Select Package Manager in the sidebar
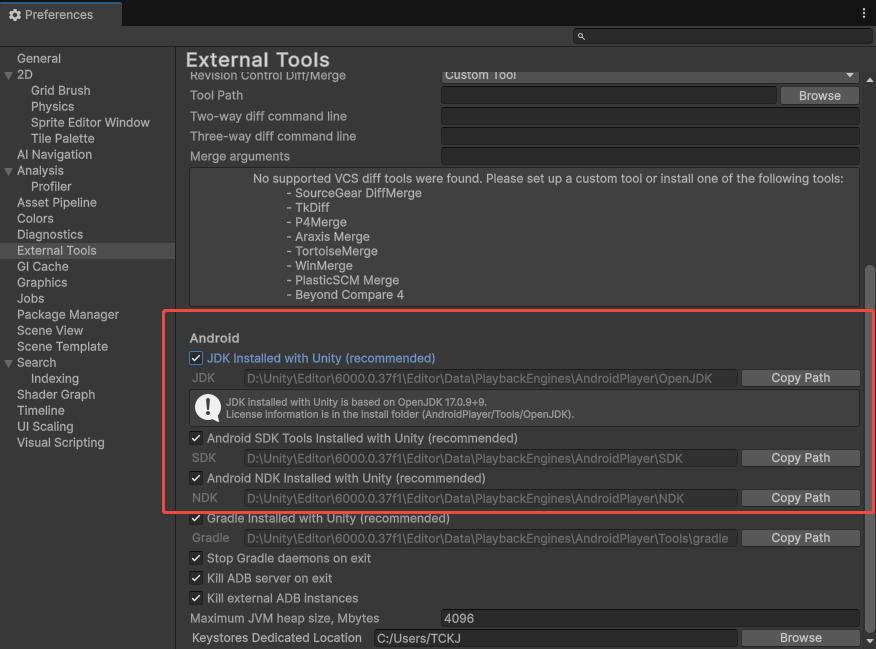 pos(67,314)
